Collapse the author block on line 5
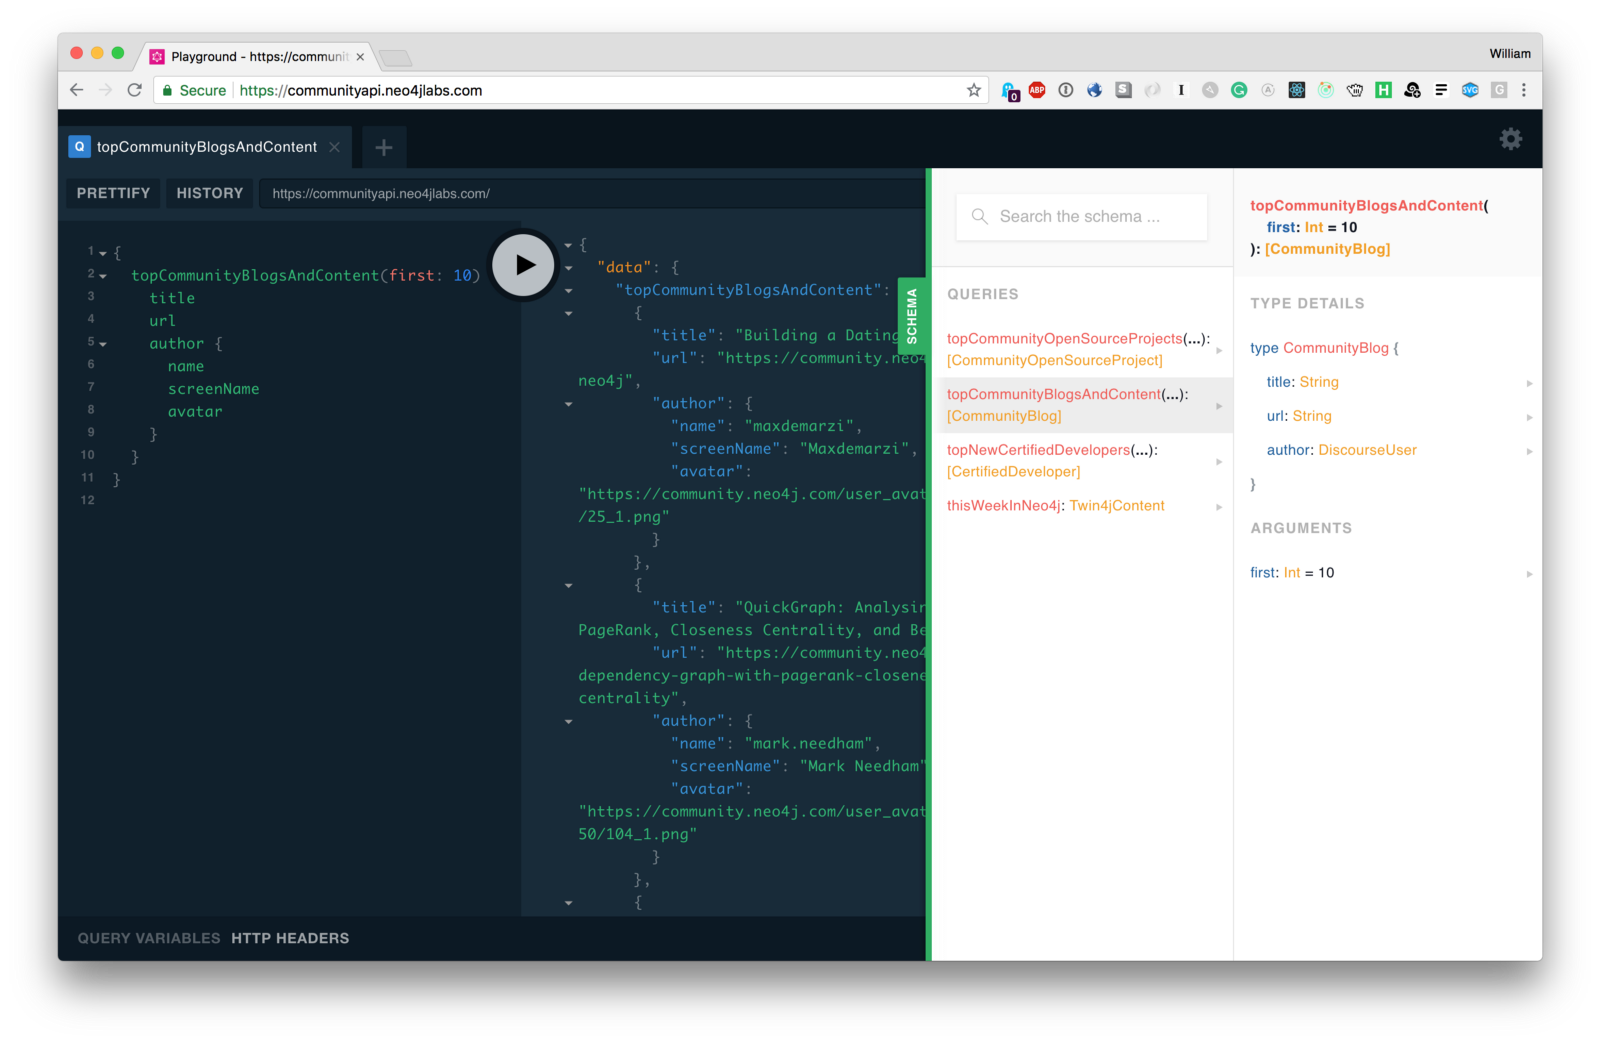 point(103,344)
